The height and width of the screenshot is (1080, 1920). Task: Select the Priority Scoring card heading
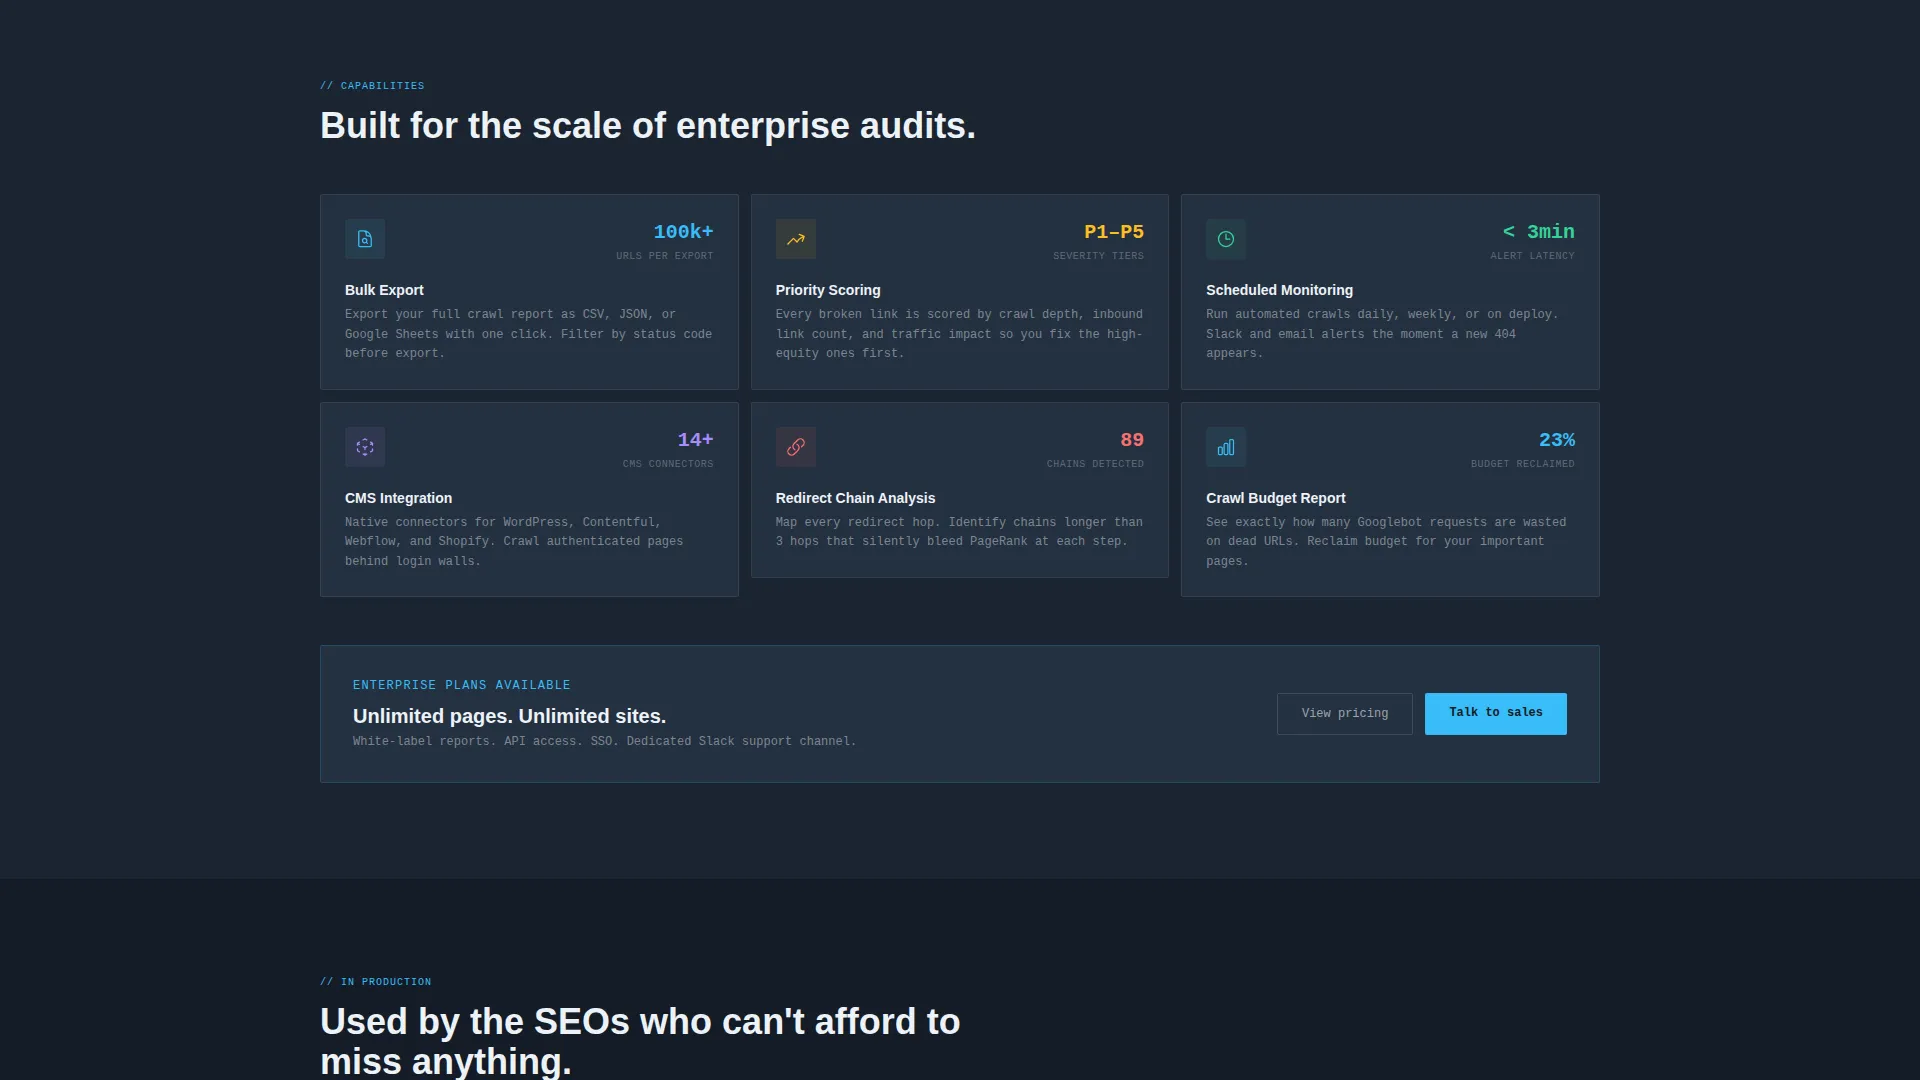pyautogui.click(x=828, y=290)
